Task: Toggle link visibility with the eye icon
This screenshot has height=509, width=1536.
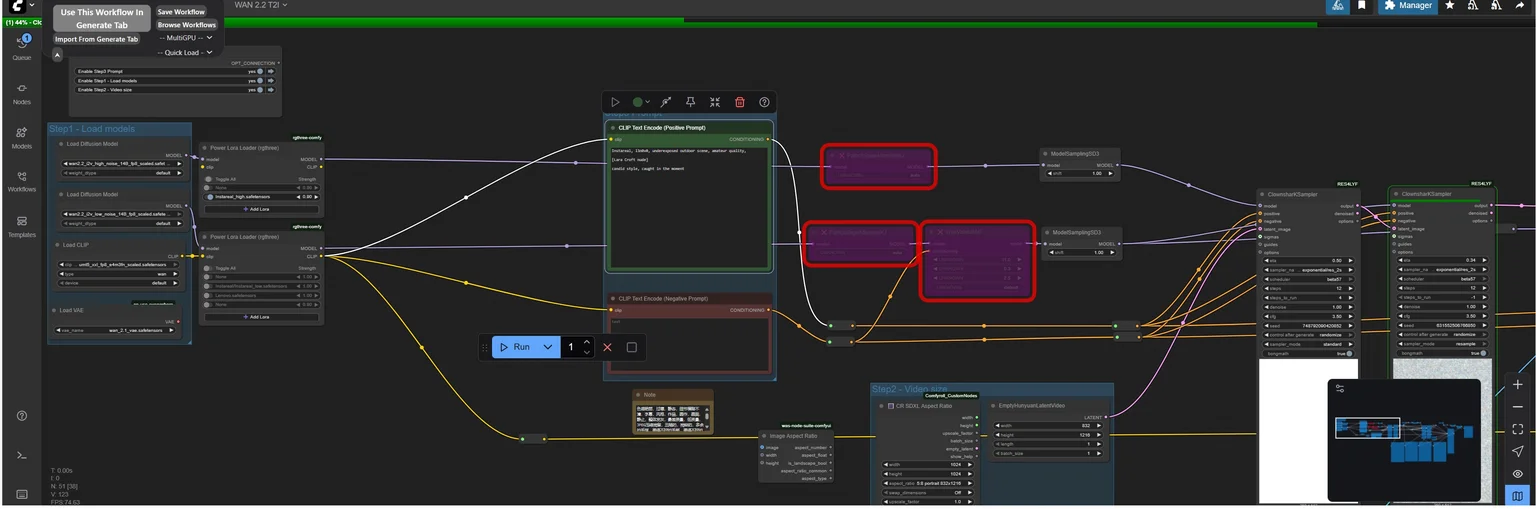Action: click(x=1518, y=473)
